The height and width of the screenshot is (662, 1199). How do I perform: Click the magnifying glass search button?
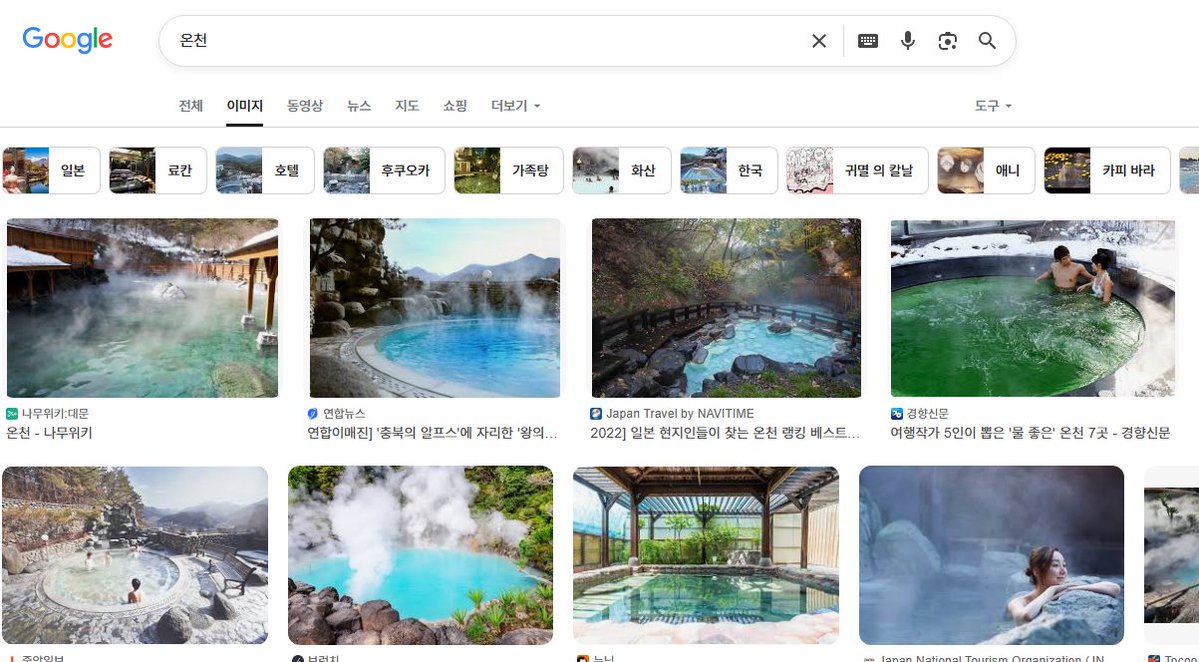987,41
